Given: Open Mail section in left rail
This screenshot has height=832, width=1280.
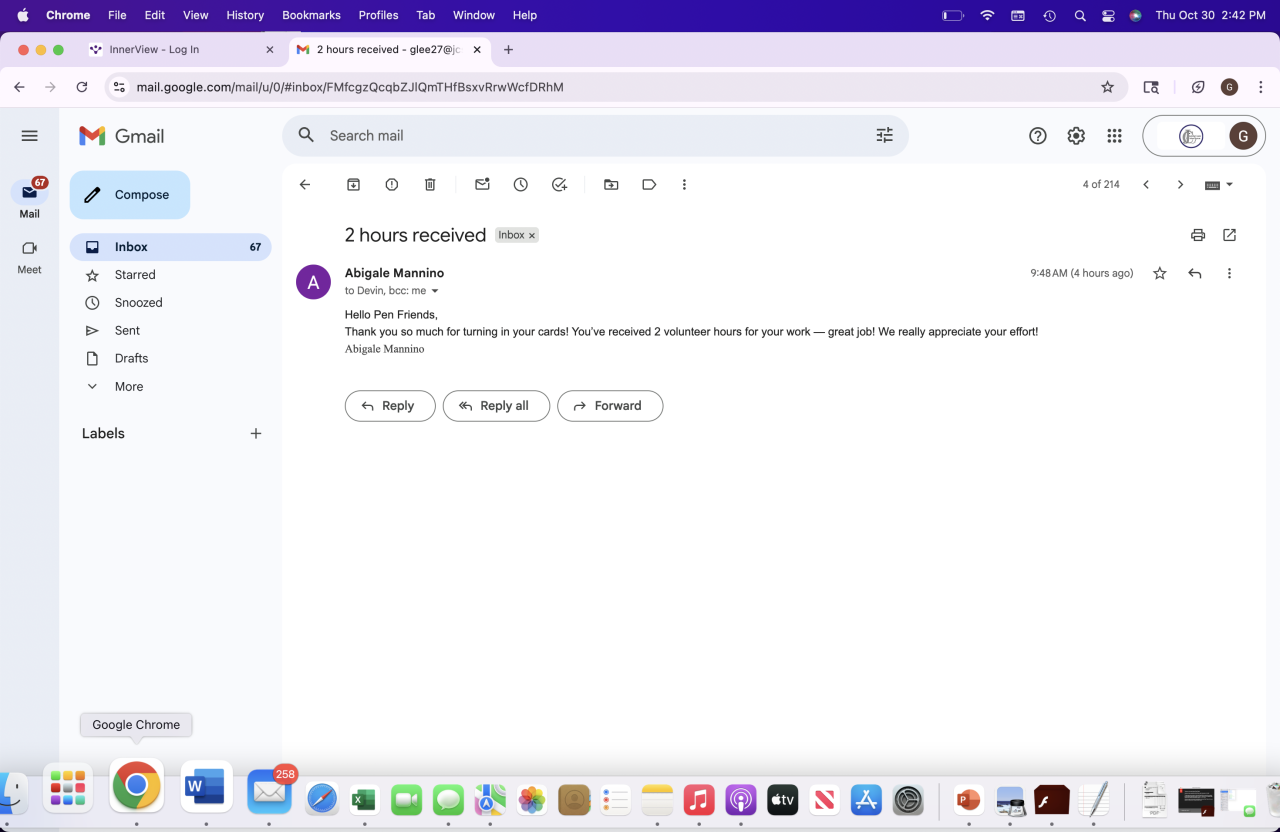Looking at the screenshot, I should 29,198.
